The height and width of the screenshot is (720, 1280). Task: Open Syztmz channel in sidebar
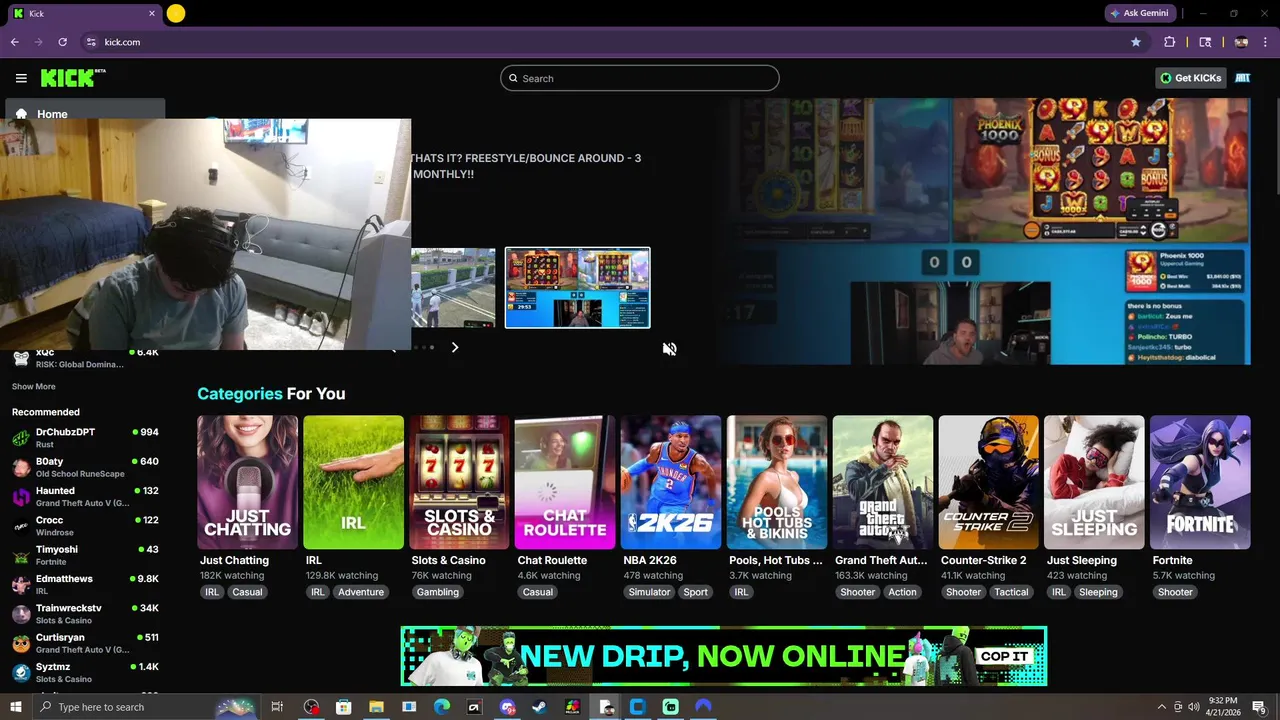(x=85, y=672)
